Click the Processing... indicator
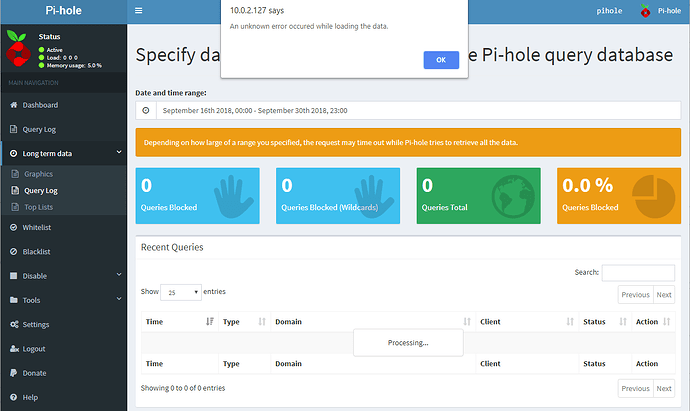Screen dimensions: 690x411 click(408, 343)
